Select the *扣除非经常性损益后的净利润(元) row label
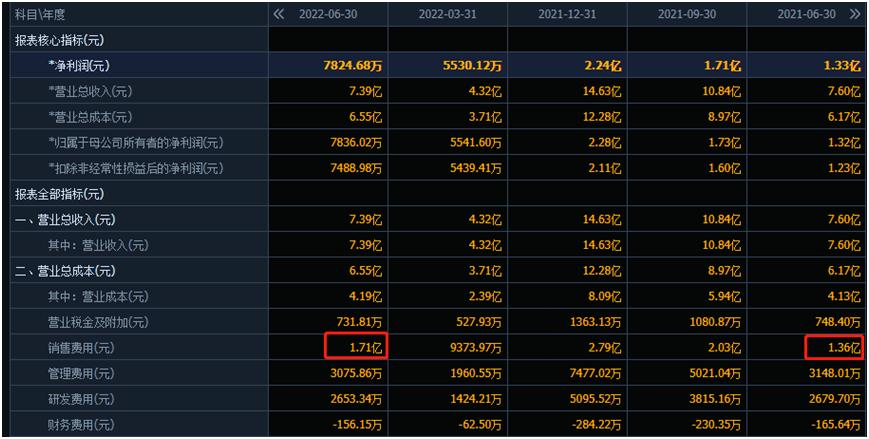Image resolution: width=869 pixels, height=439 pixels. click(136, 169)
